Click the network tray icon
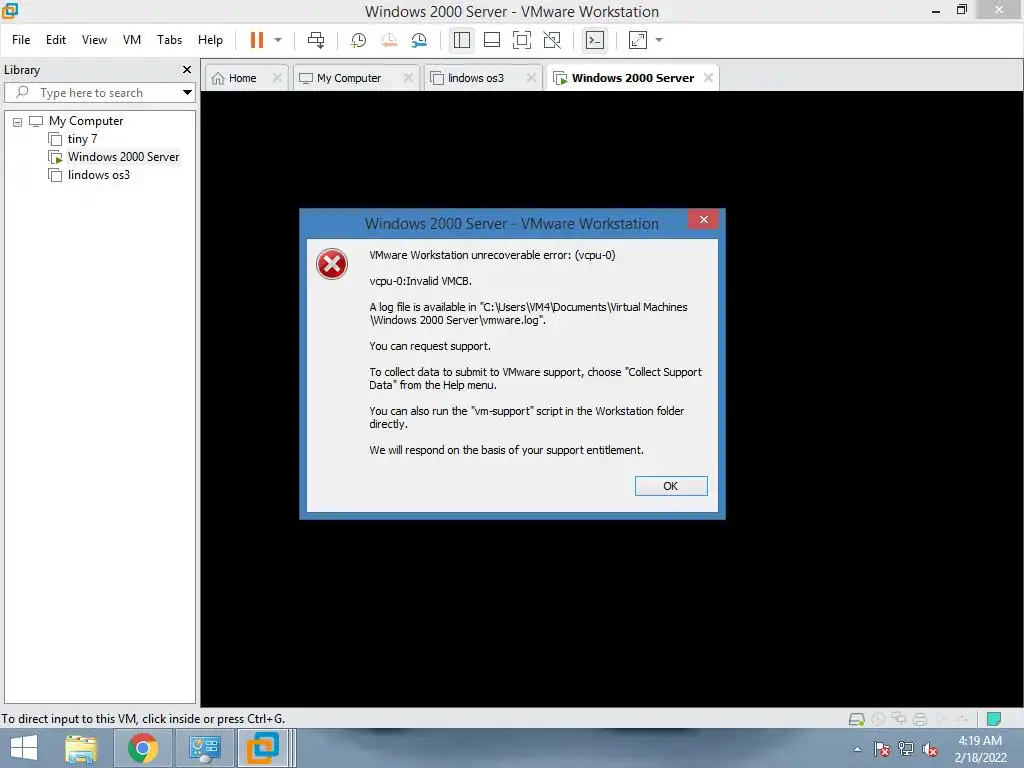The height and width of the screenshot is (768, 1024). (x=906, y=749)
